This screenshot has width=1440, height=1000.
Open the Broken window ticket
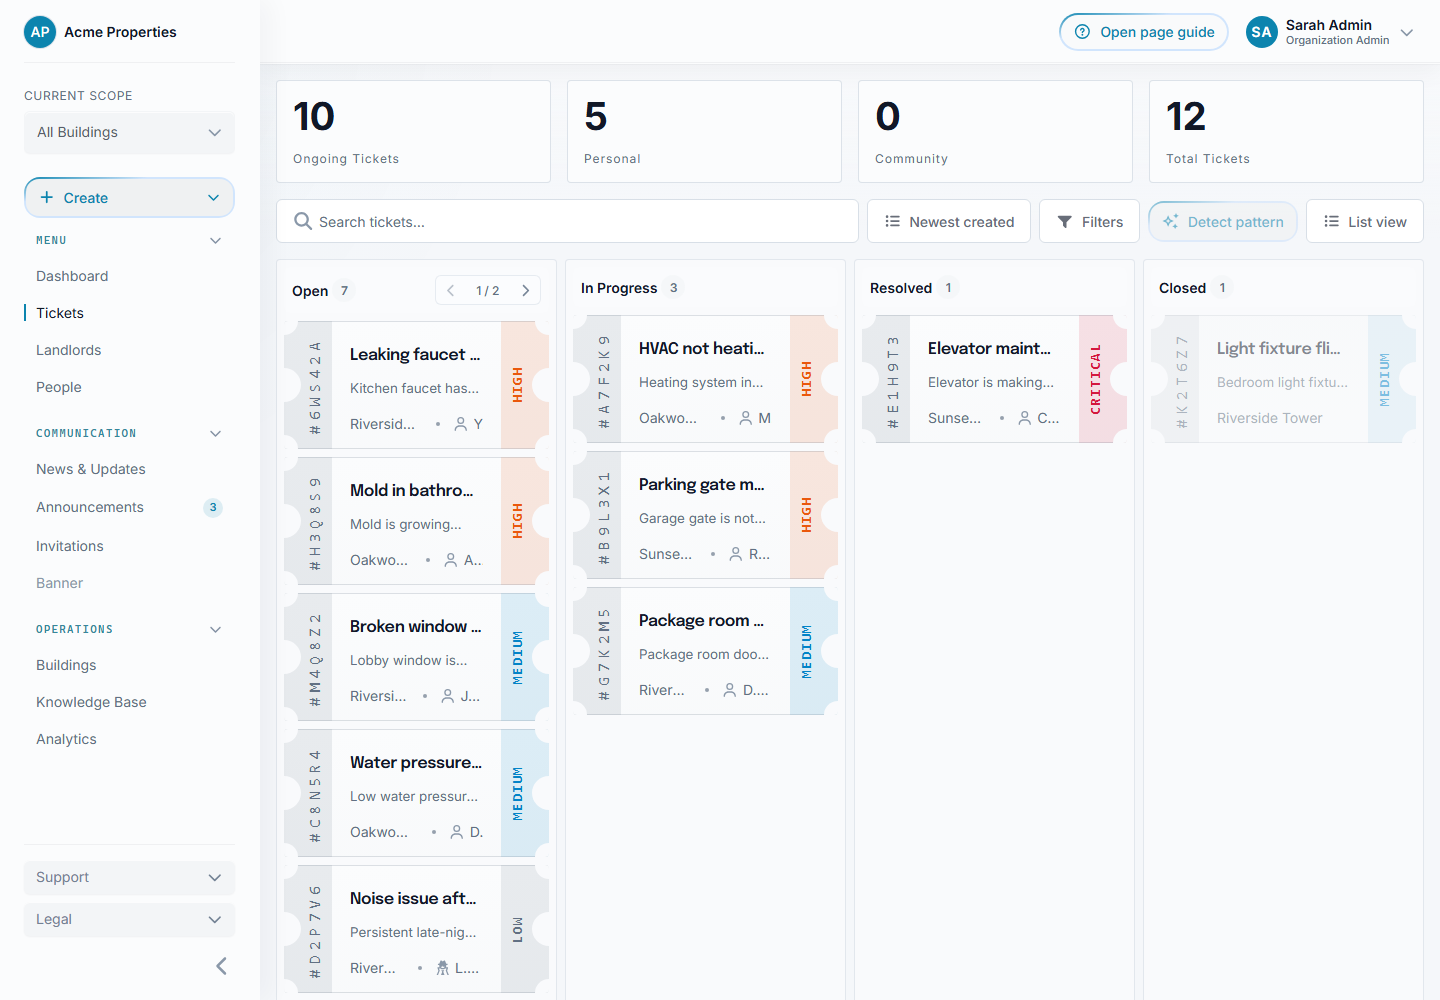416,657
